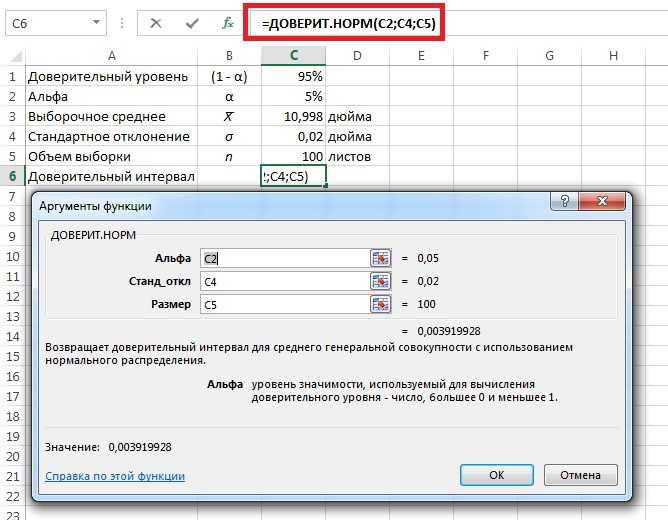Click cell 'Альфа' in column A

[112, 97]
